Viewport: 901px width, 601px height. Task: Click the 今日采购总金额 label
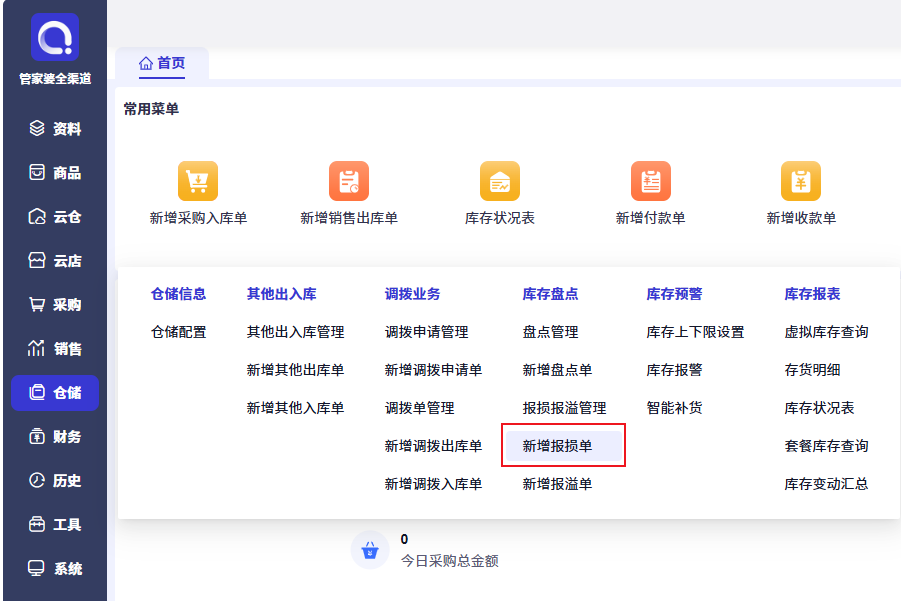click(x=449, y=561)
